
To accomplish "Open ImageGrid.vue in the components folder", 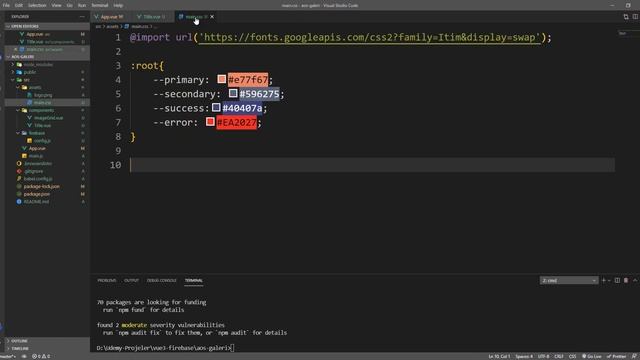I will tap(48, 118).
